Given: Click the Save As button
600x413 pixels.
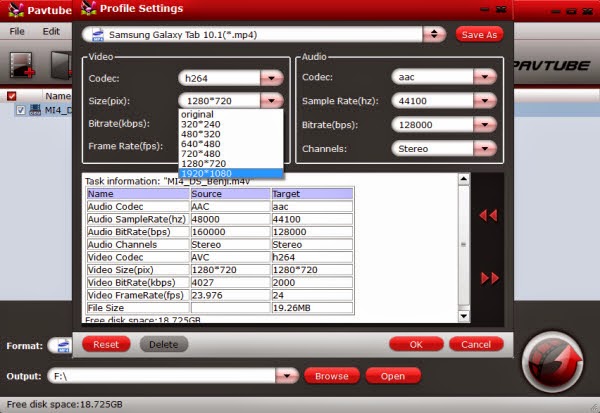Looking at the screenshot, I should click(x=479, y=35).
